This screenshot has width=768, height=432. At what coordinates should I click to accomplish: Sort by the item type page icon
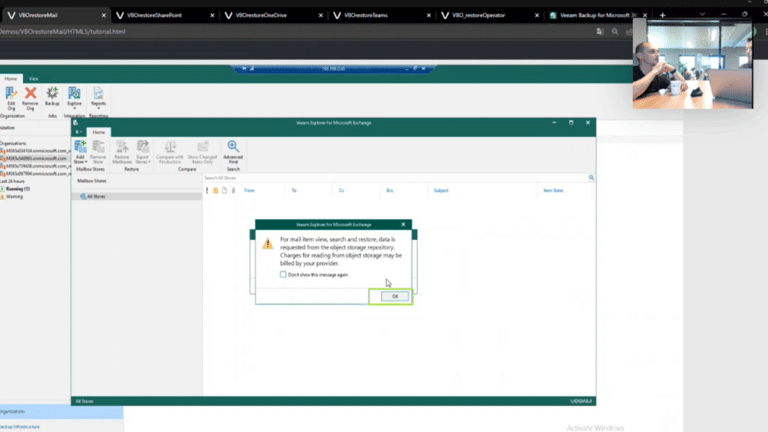[224, 191]
